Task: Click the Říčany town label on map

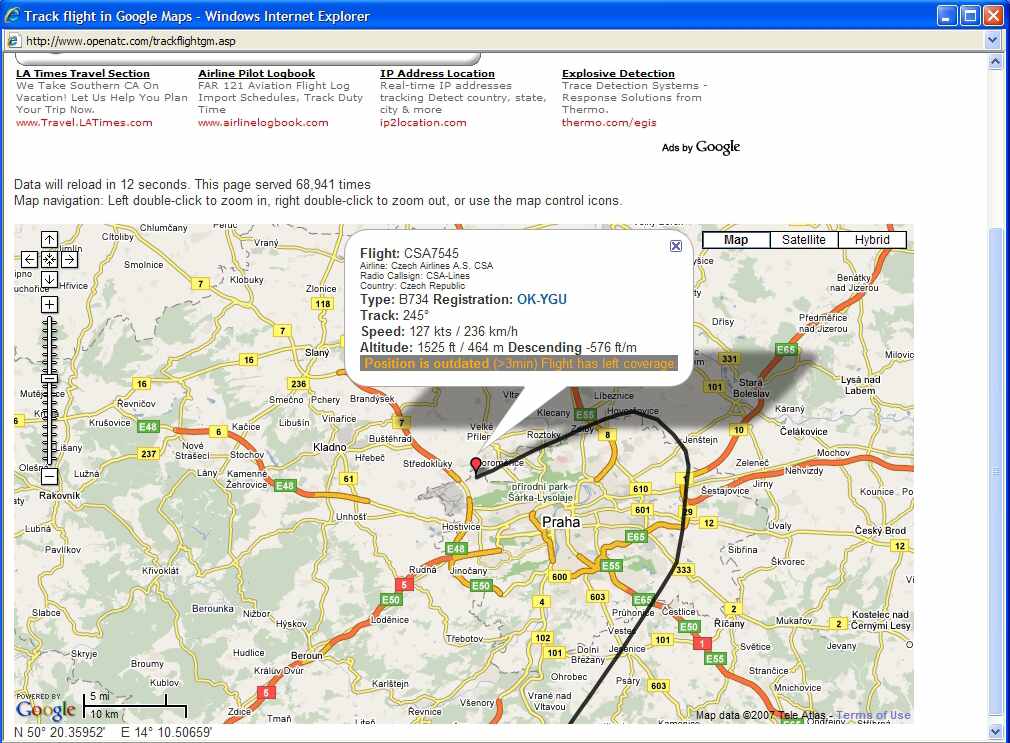Action: [x=729, y=624]
